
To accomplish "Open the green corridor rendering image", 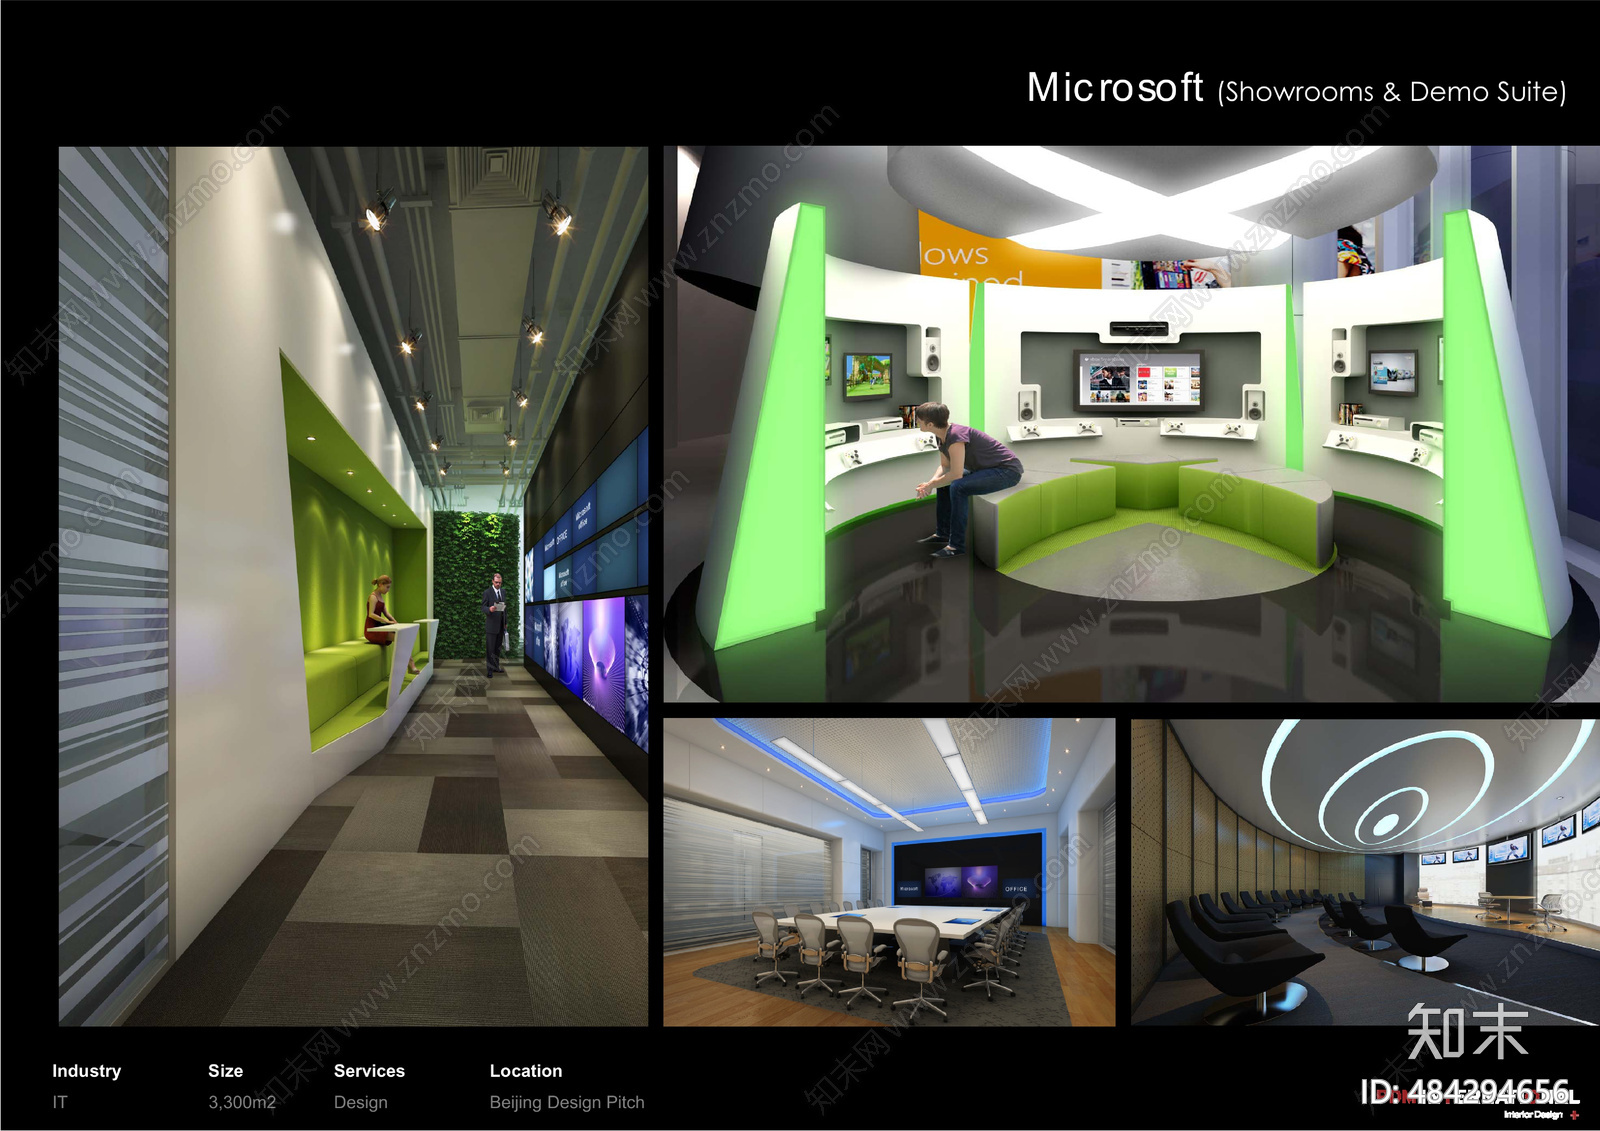I will coord(353,586).
